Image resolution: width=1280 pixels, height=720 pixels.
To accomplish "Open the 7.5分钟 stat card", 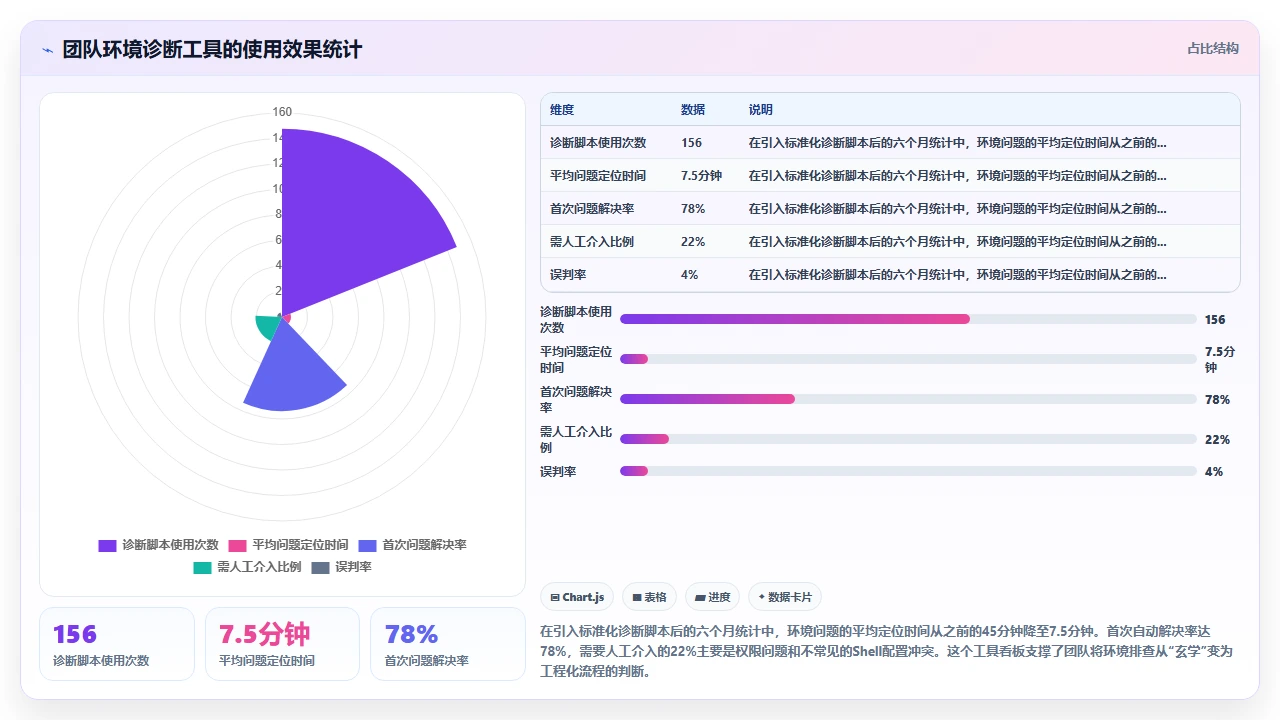I will tap(282, 644).
